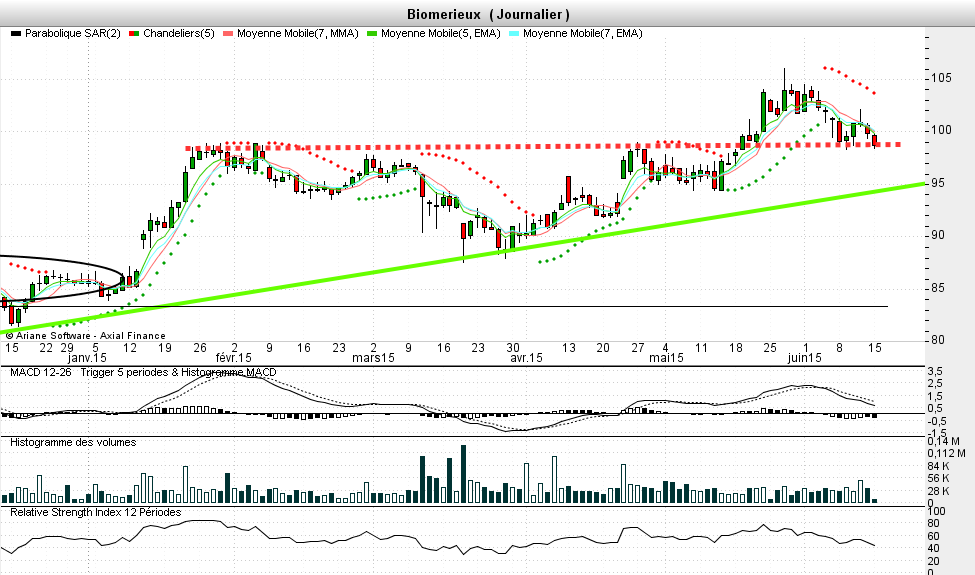Click the Chandeliers(5) red-green legend marker
975x575 pixels.
pyautogui.click(x=134, y=34)
